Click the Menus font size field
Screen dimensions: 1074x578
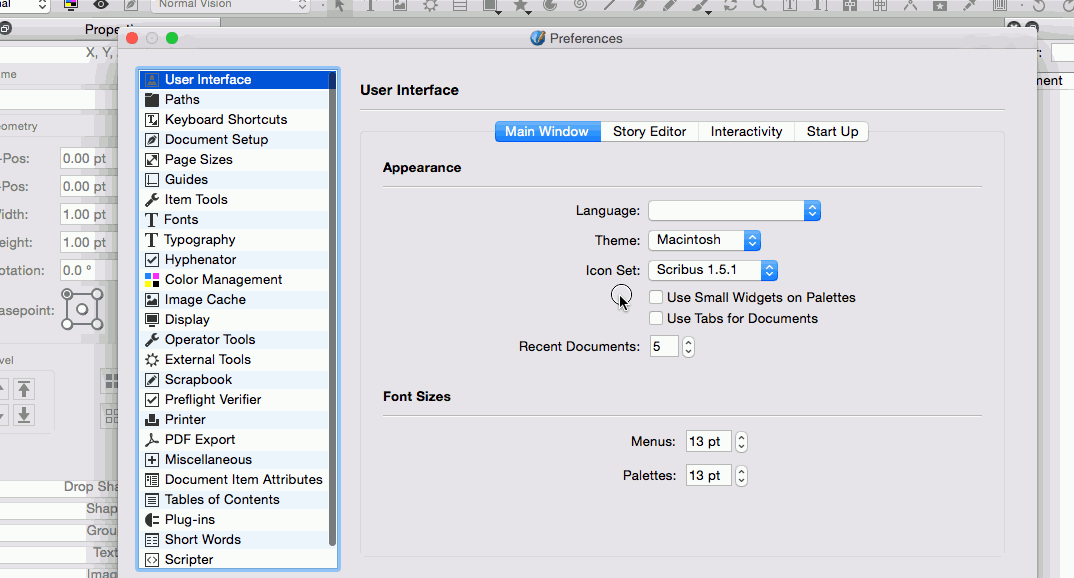coord(708,441)
